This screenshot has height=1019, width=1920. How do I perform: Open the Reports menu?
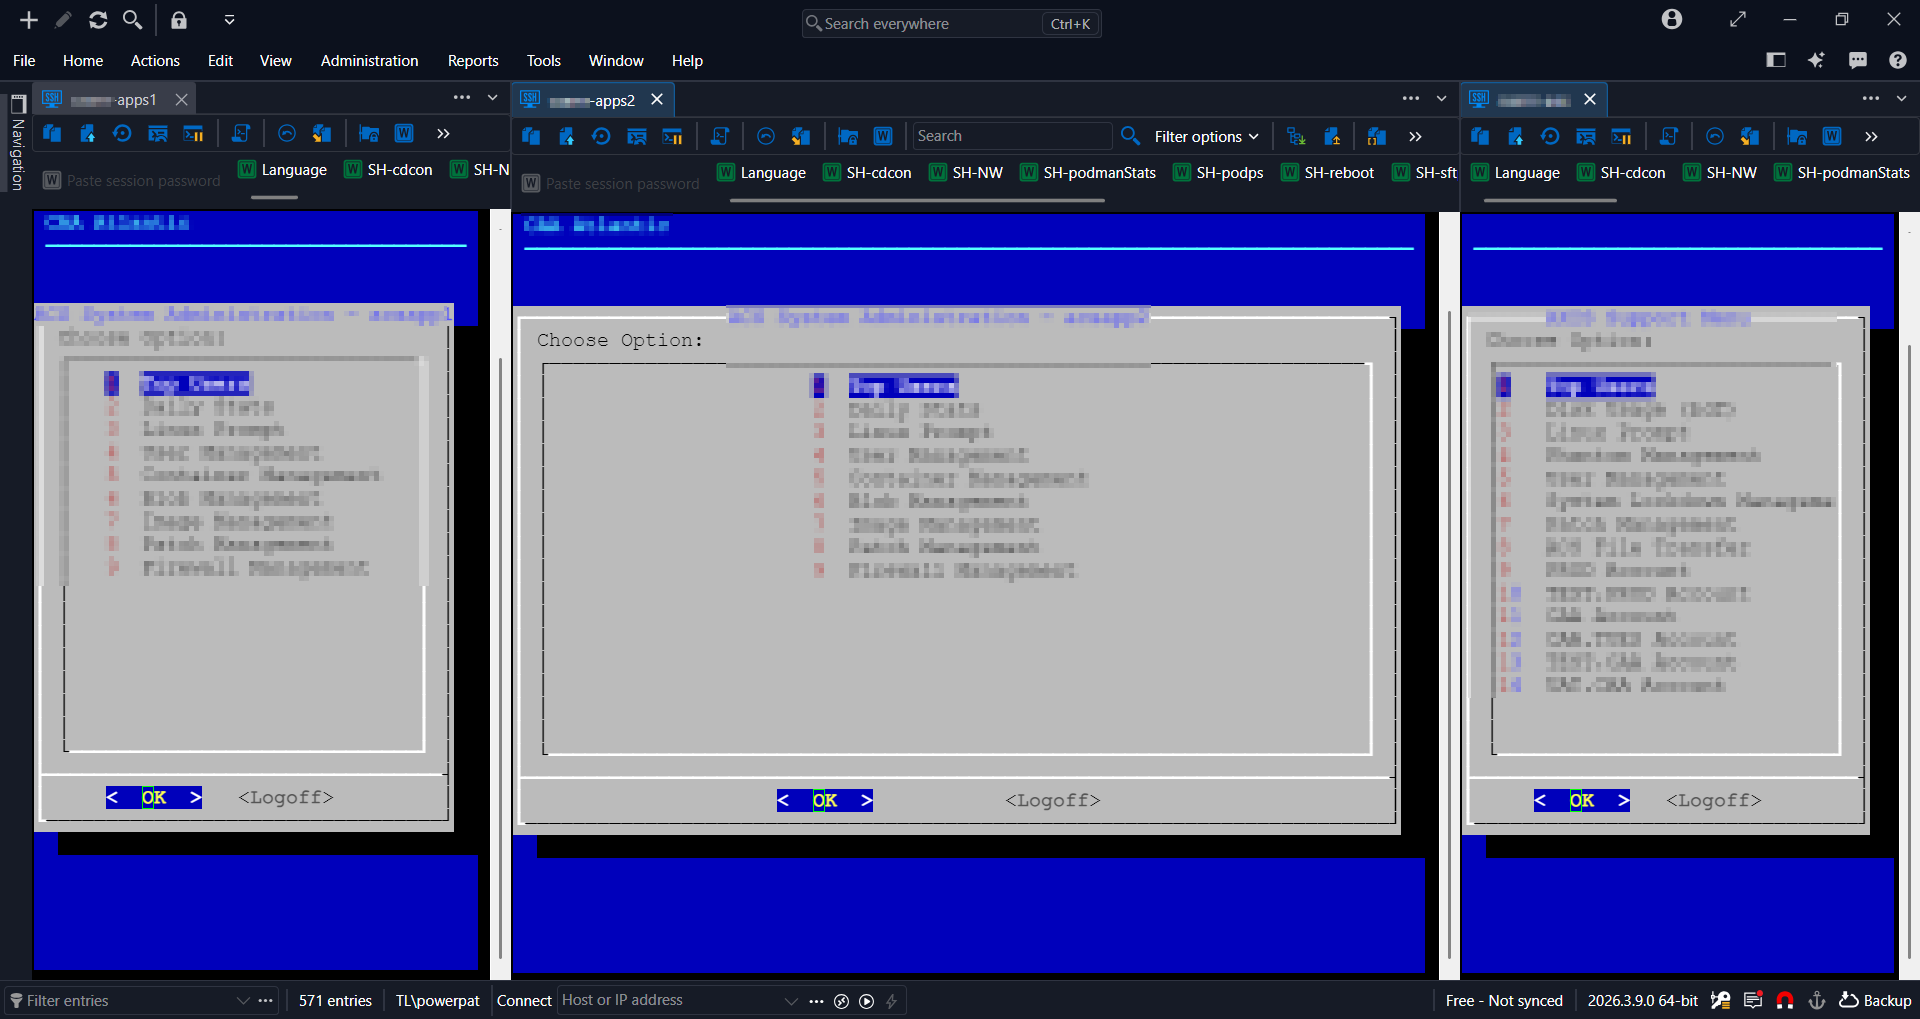473,61
